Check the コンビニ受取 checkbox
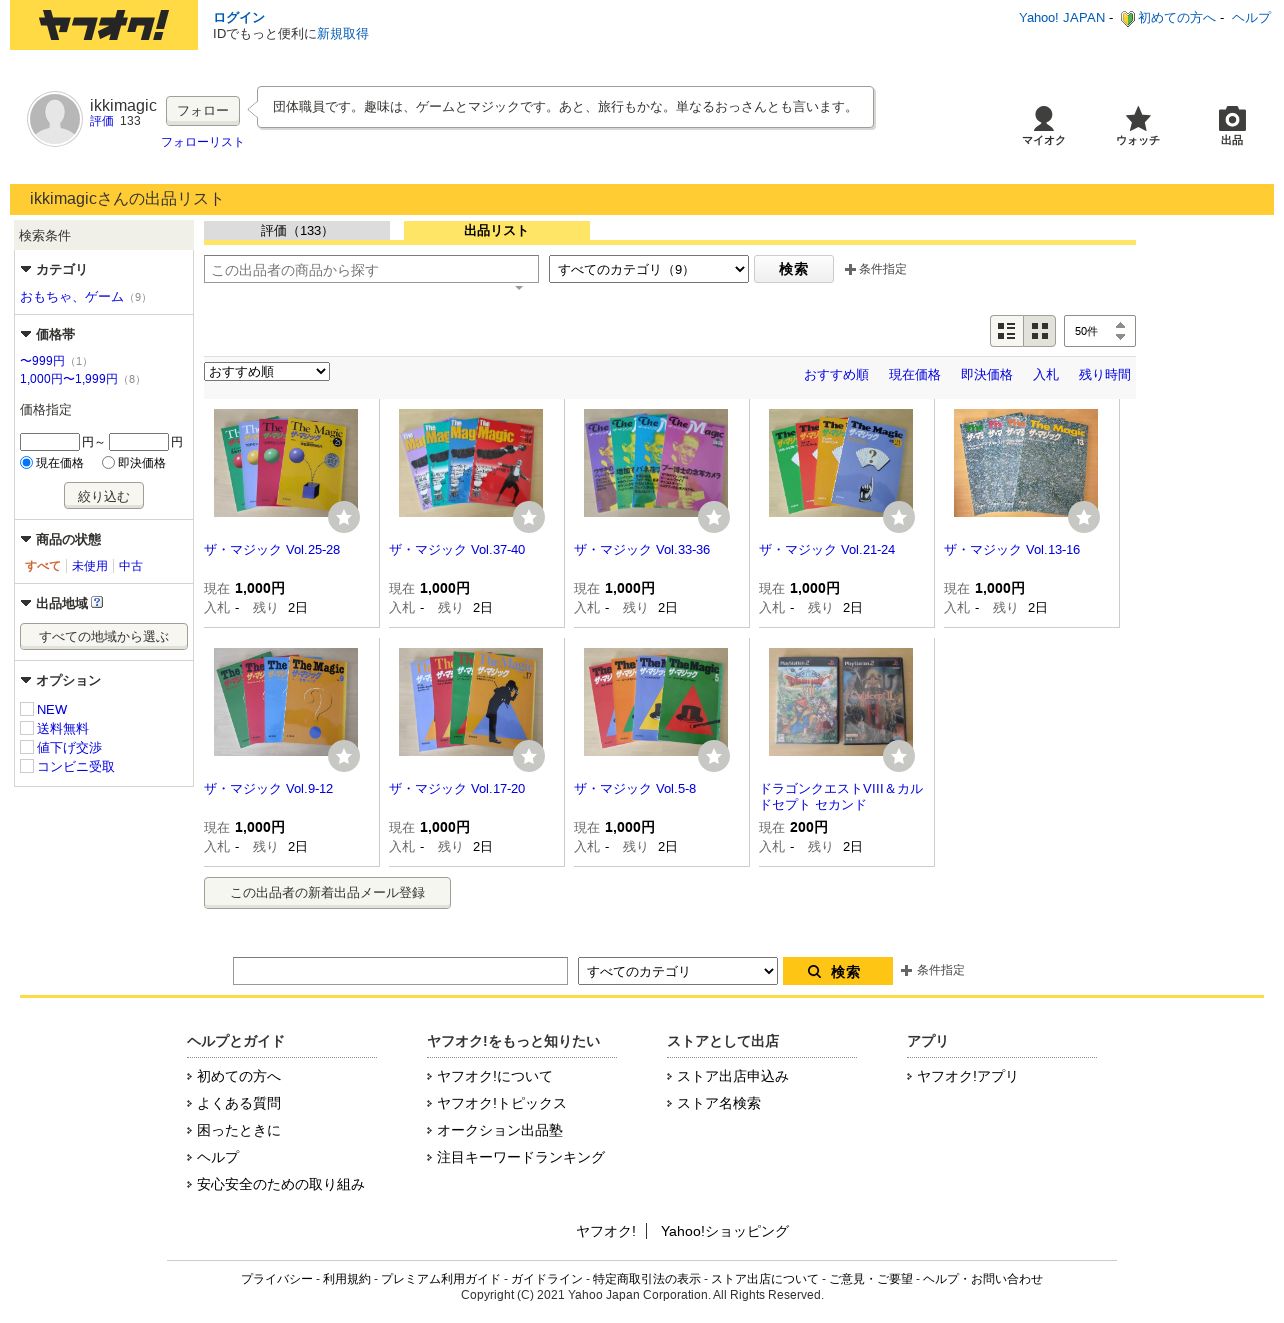This screenshot has width=1284, height=1323. tap(27, 766)
